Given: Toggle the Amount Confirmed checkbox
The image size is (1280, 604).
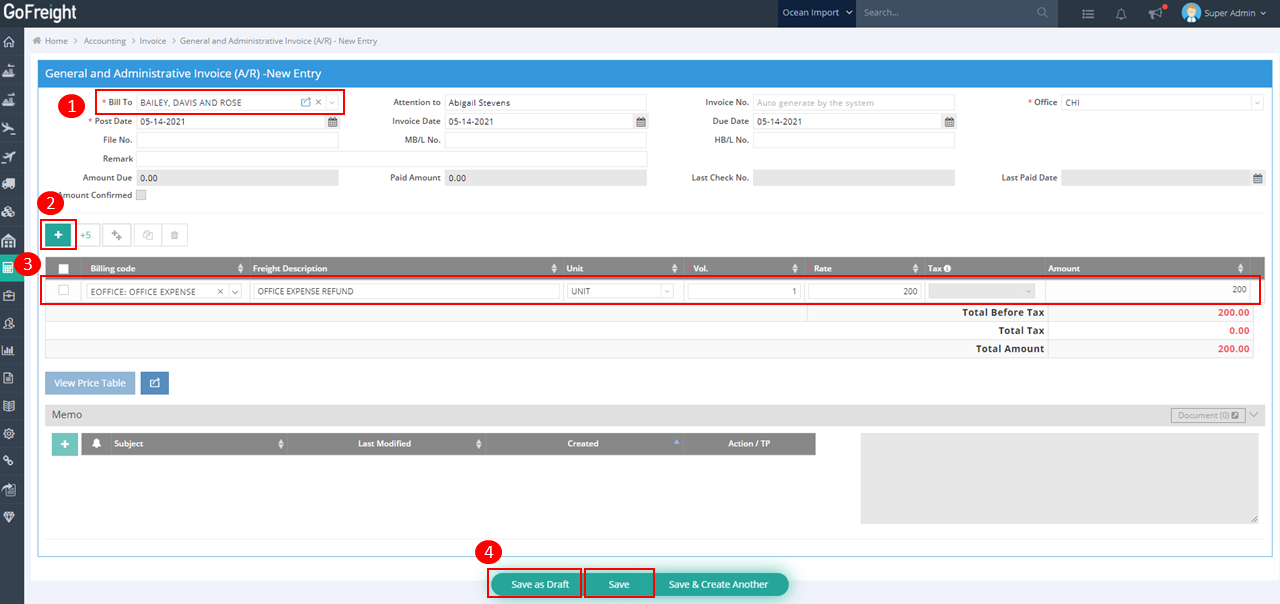Looking at the screenshot, I should click(x=141, y=195).
